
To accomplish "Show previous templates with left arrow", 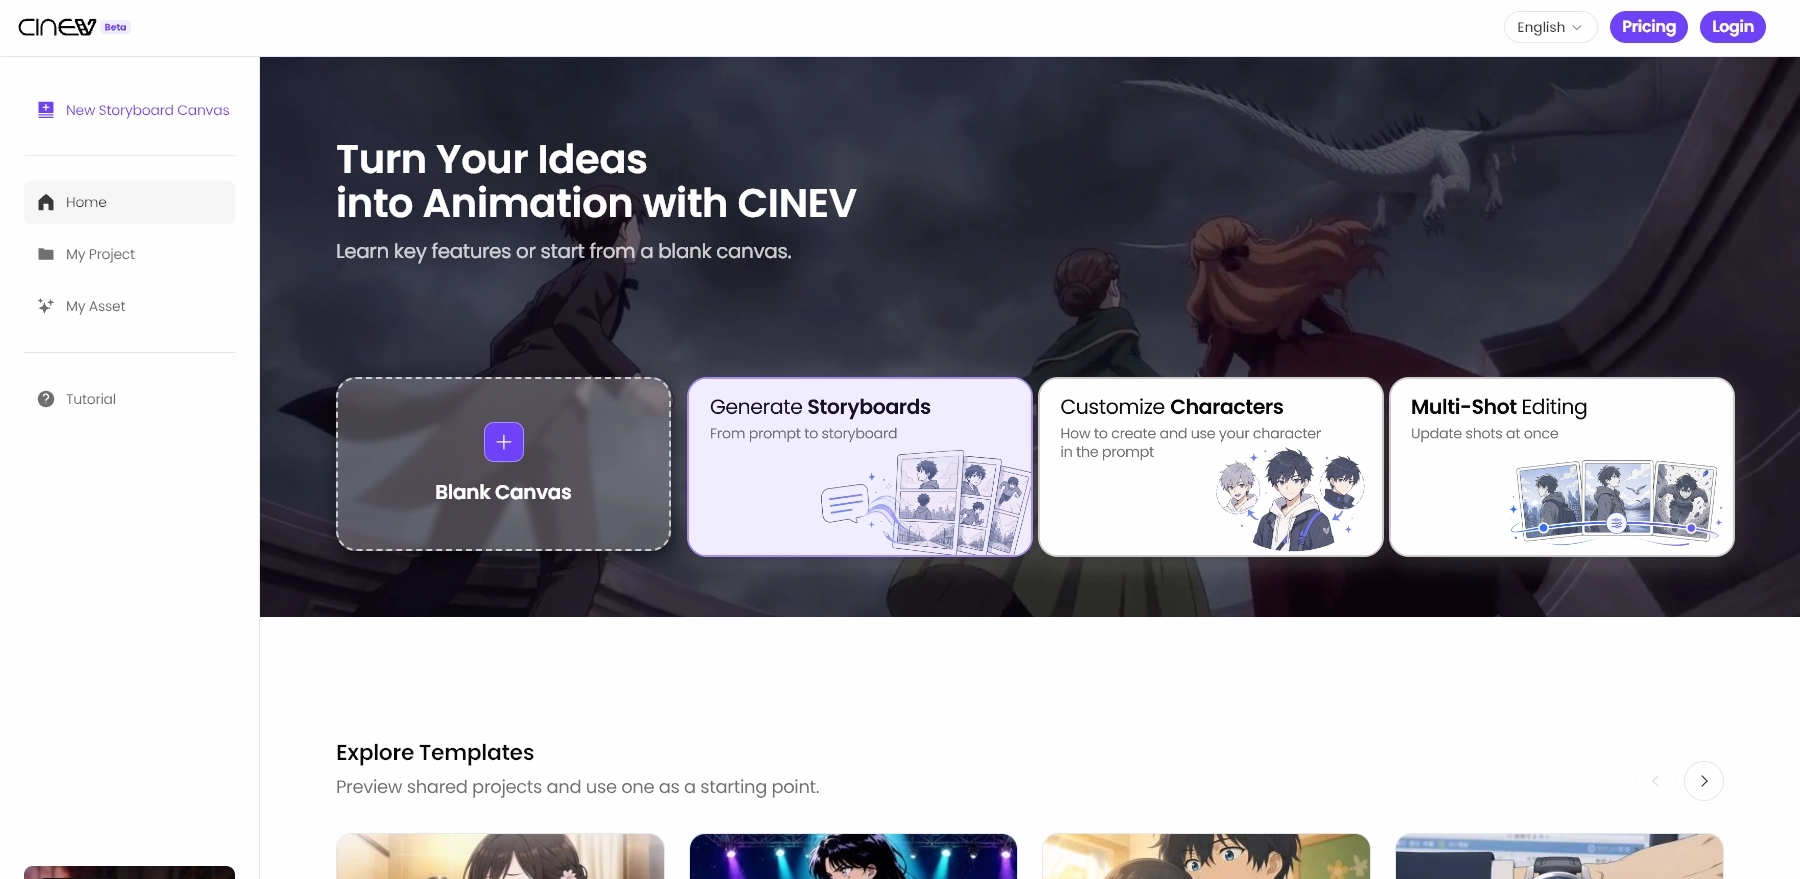I will coord(1655,781).
